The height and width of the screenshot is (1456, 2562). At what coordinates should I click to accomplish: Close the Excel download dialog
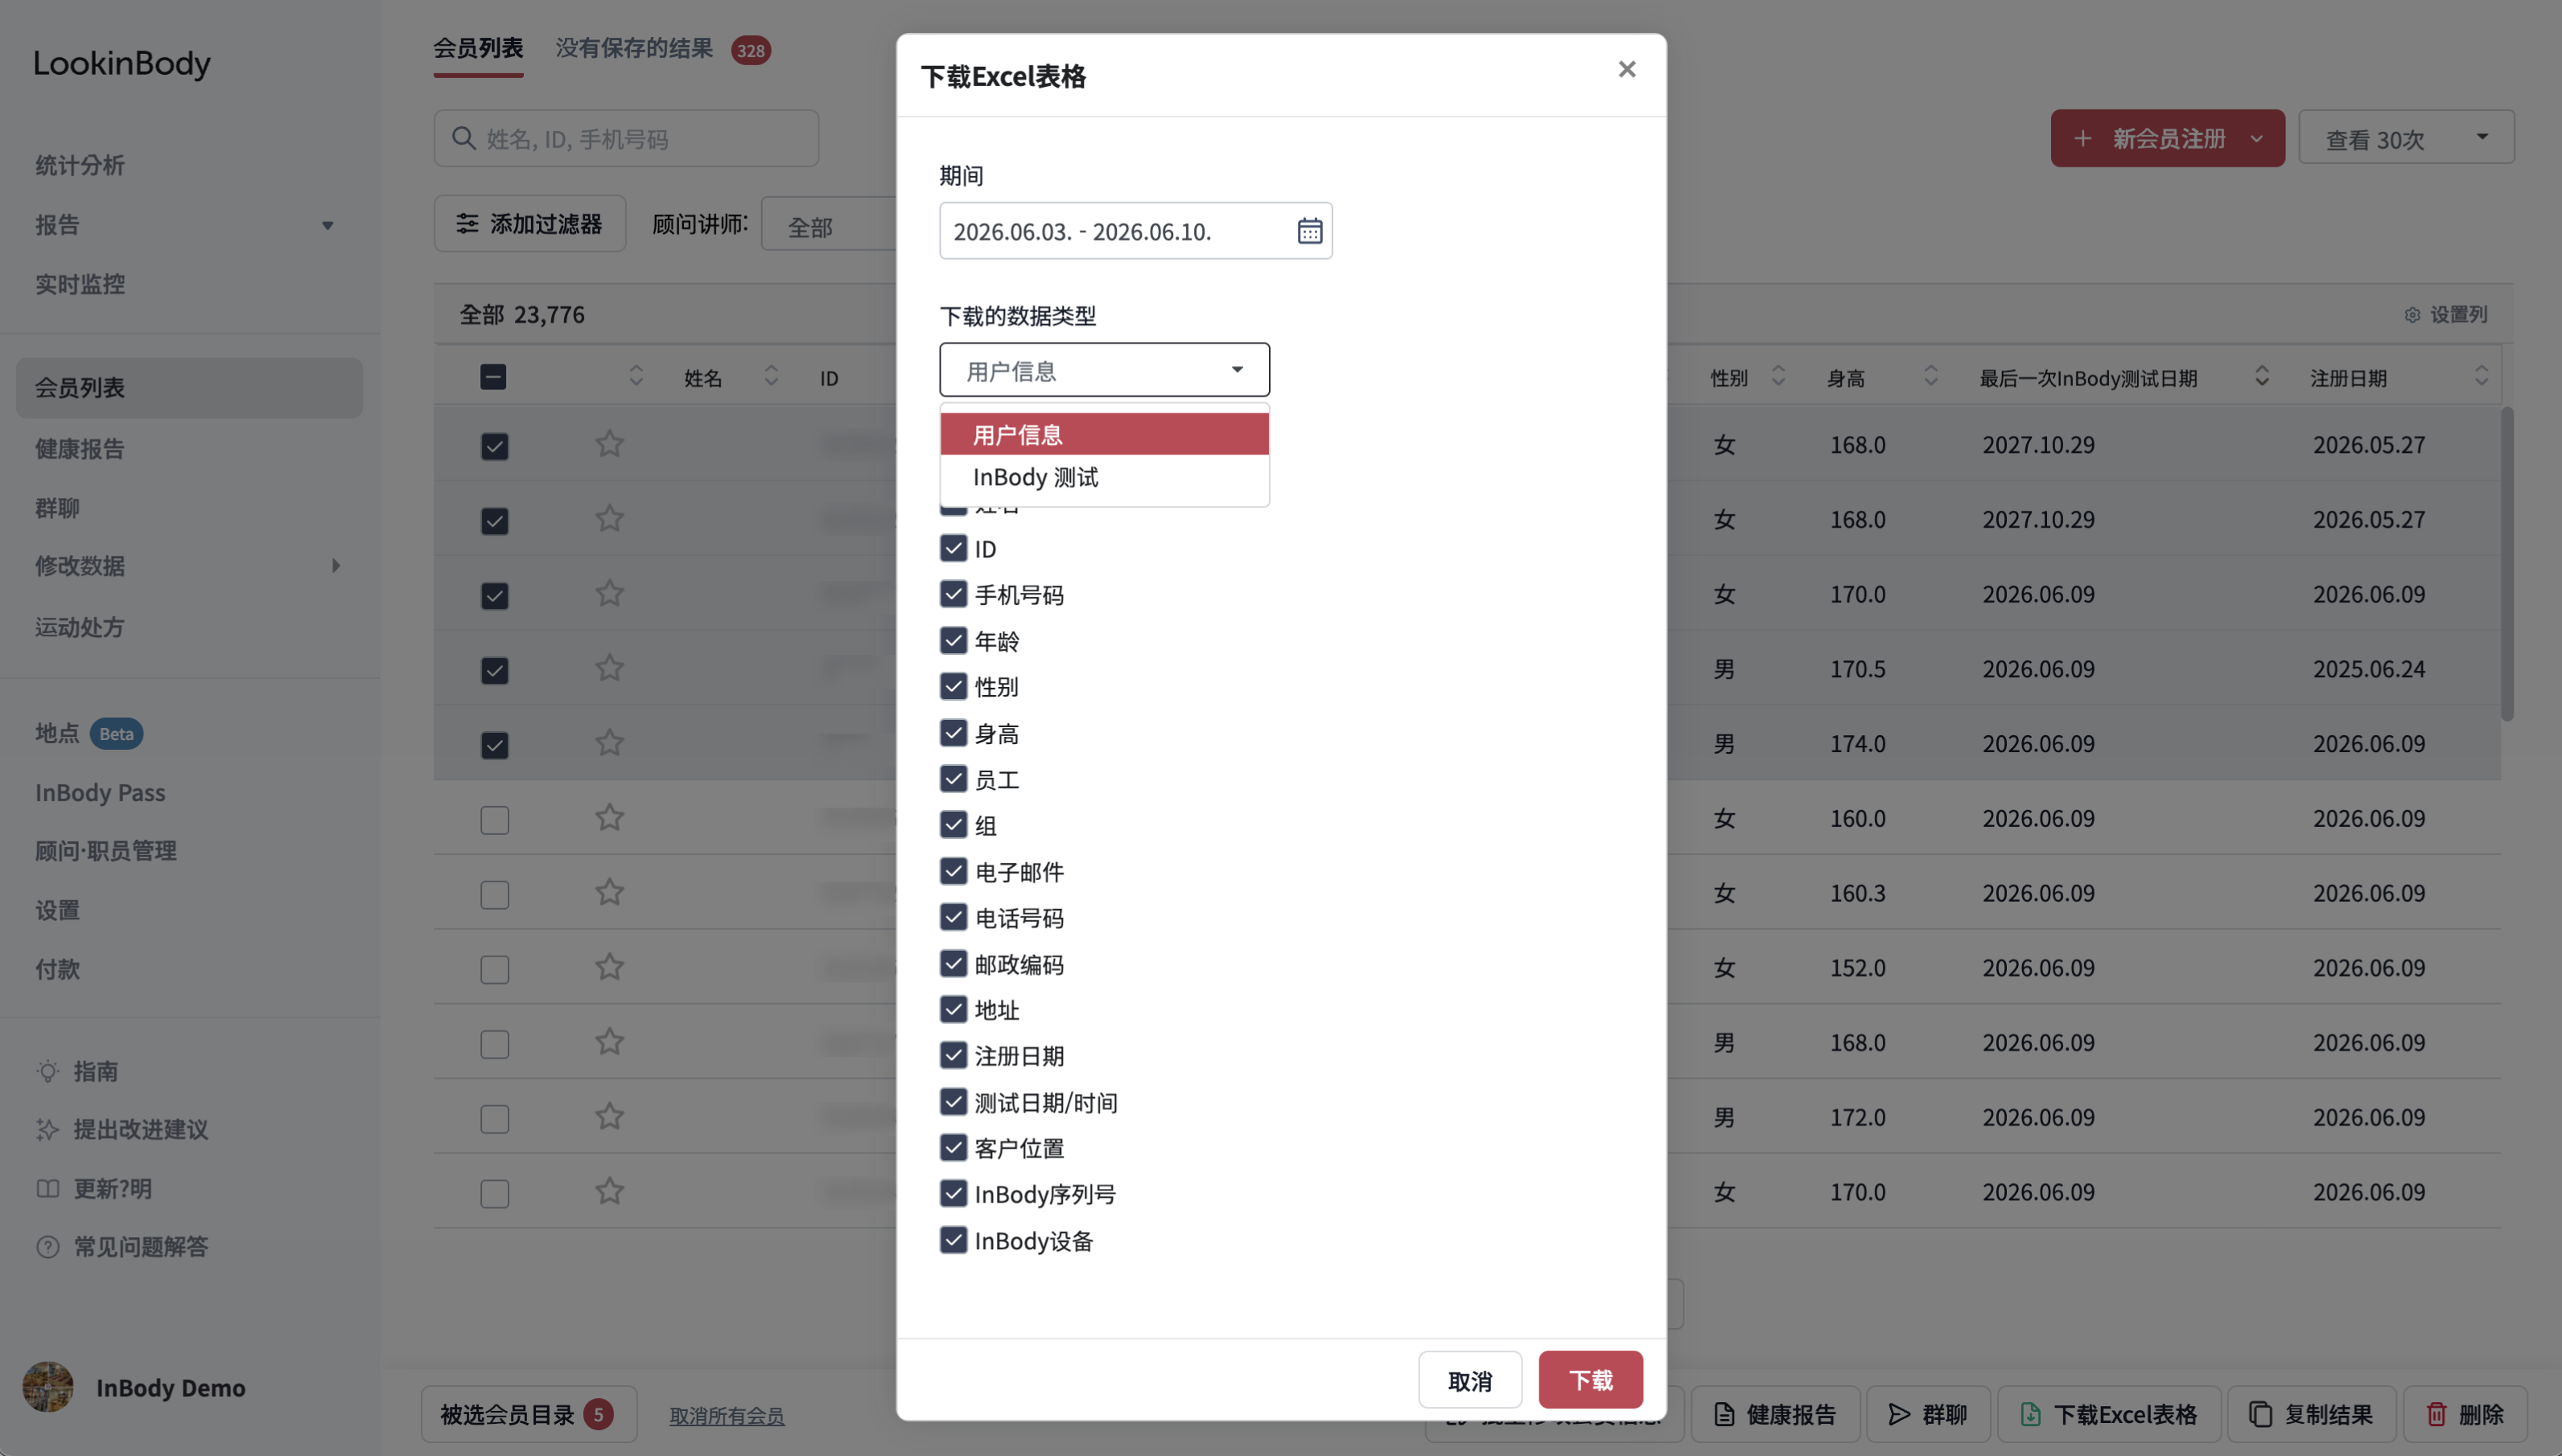point(1627,69)
